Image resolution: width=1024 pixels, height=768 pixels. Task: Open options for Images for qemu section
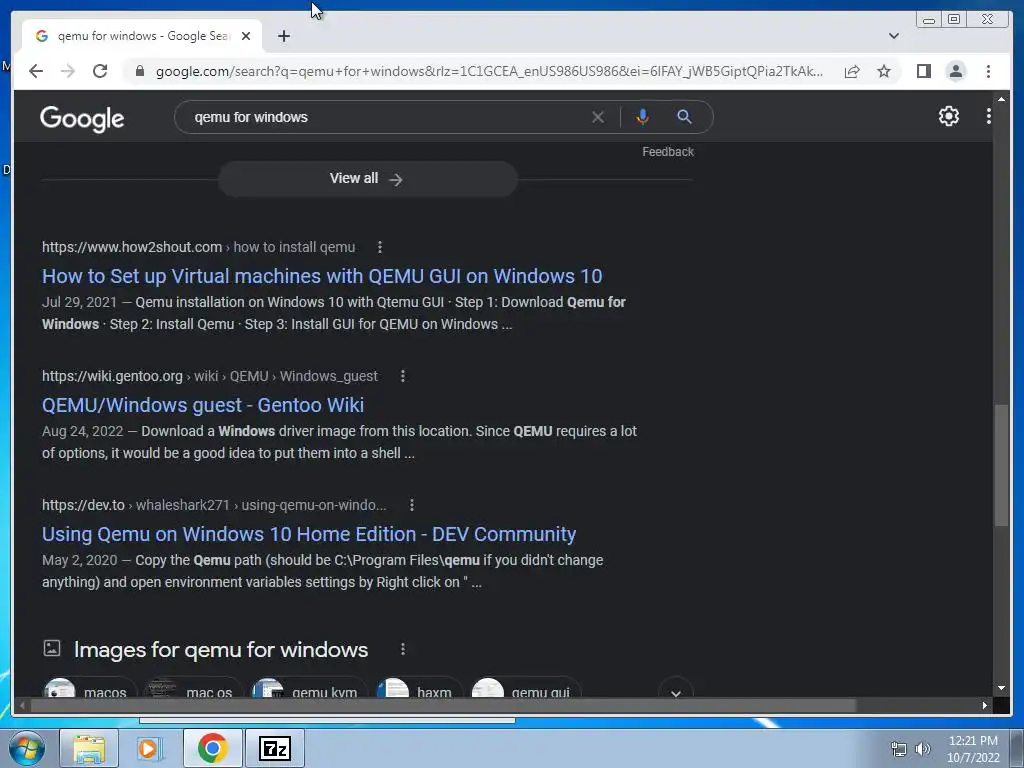(x=403, y=648)
